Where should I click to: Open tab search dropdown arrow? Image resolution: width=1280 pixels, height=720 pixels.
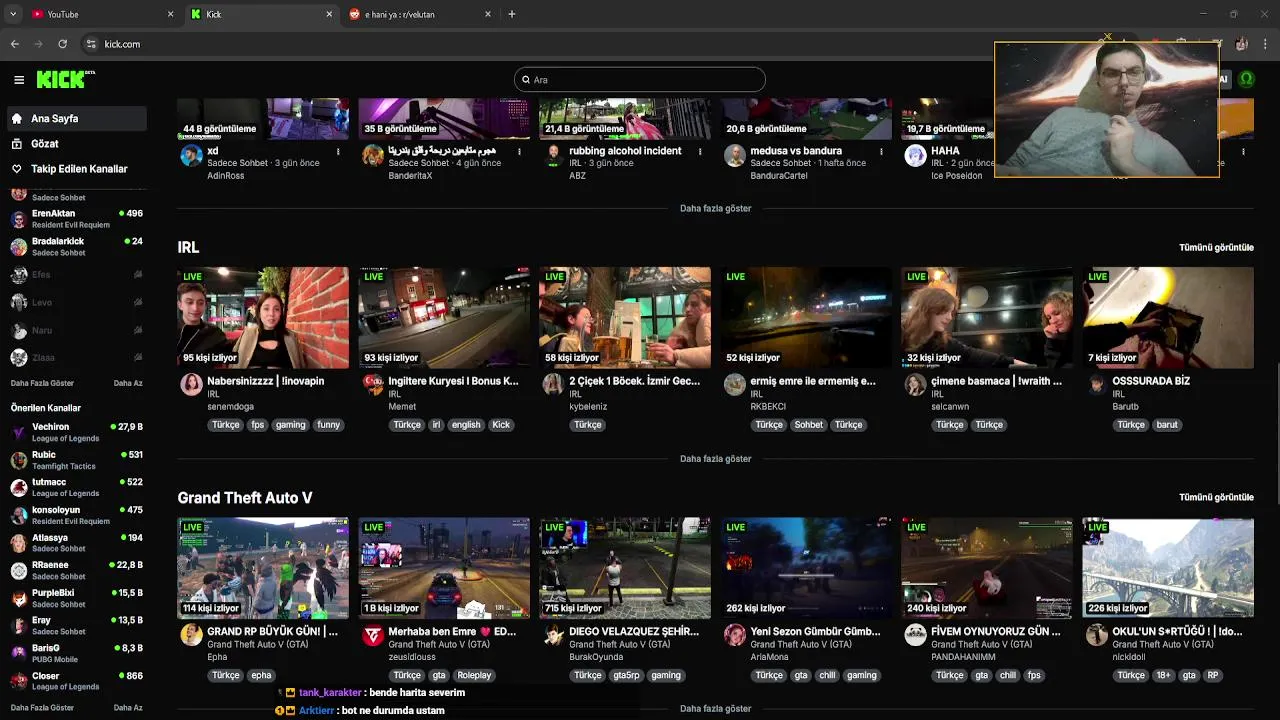(x=12, y=14)
